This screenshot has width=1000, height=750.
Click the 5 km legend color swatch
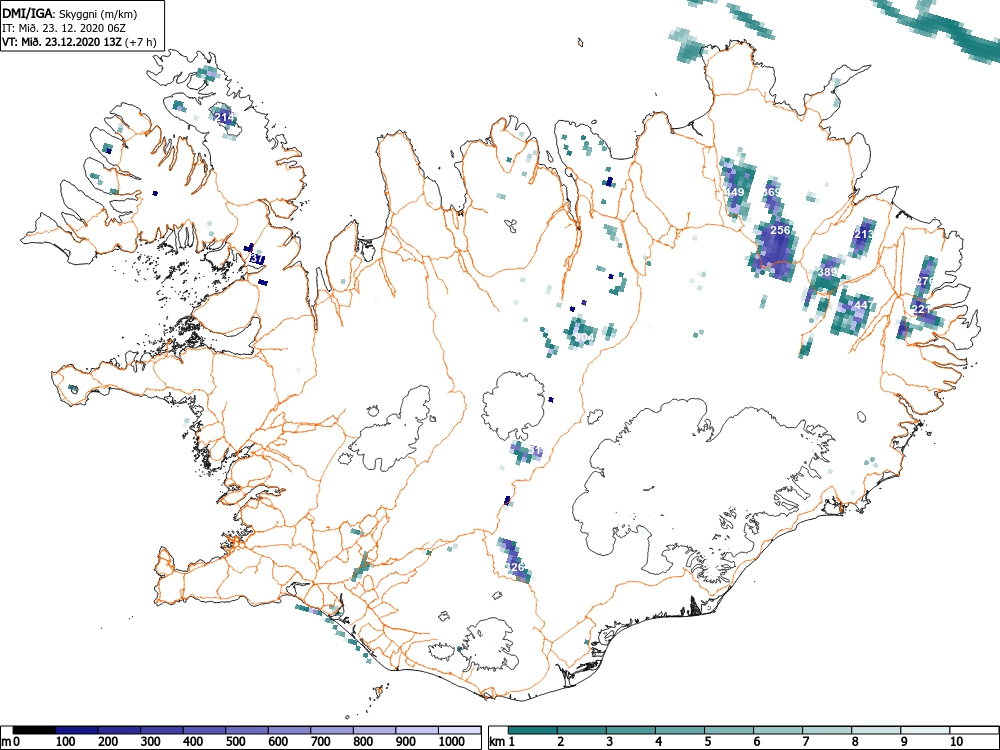[x=728, y=730]
